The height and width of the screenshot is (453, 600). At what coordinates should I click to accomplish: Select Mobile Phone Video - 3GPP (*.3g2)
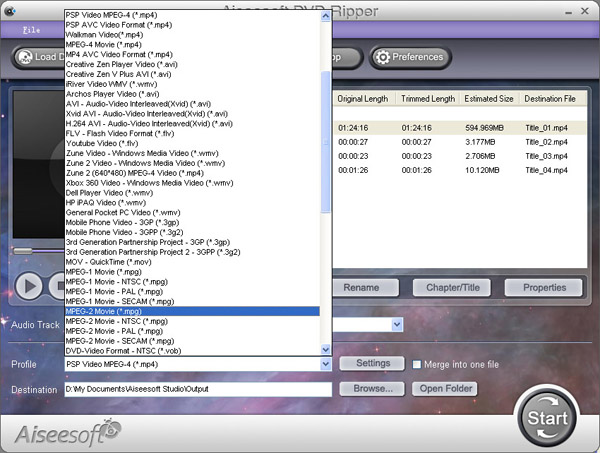(x=192, y=233)
